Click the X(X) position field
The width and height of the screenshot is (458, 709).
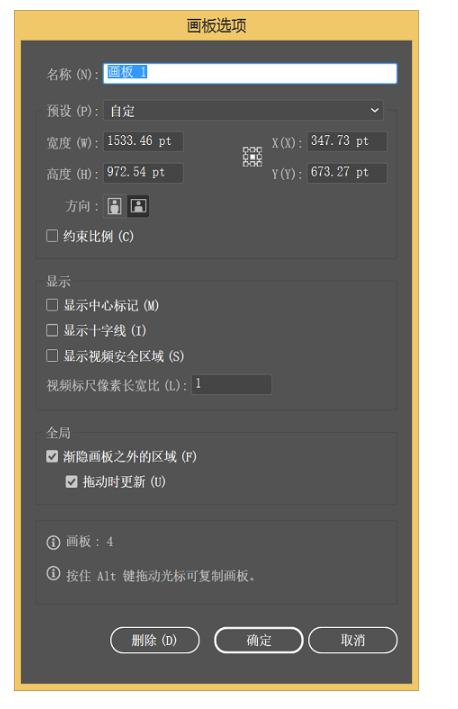tap(347, 141)
